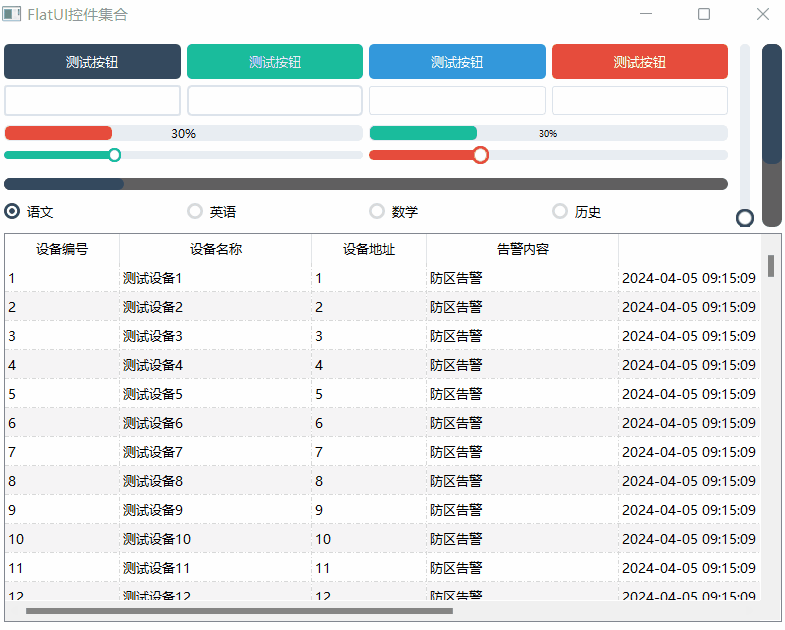The image size is (785, 630).
Task: Select cell 测试设备6
Action: 215,423
